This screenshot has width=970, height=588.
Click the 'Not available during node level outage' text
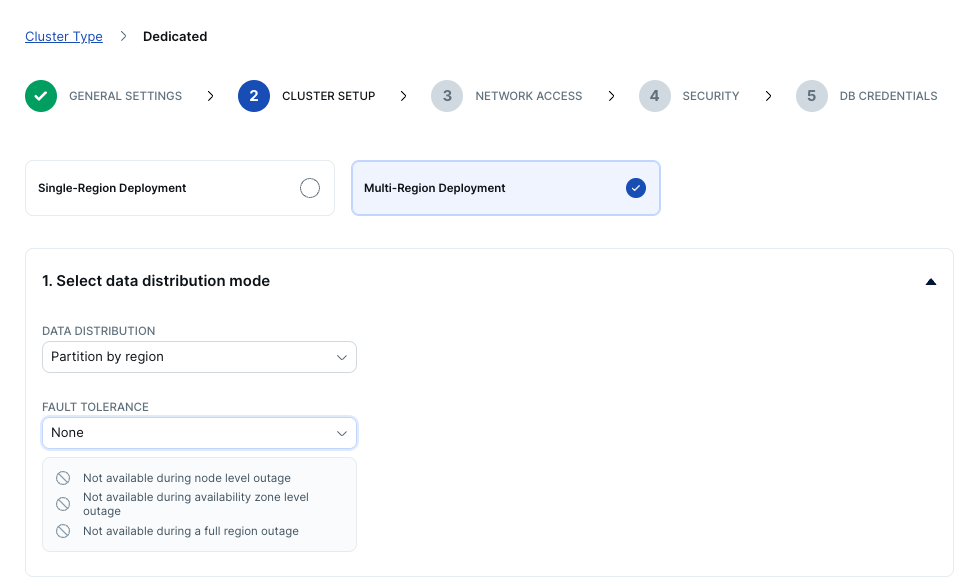pyautogui.click(x=187, y=478)
